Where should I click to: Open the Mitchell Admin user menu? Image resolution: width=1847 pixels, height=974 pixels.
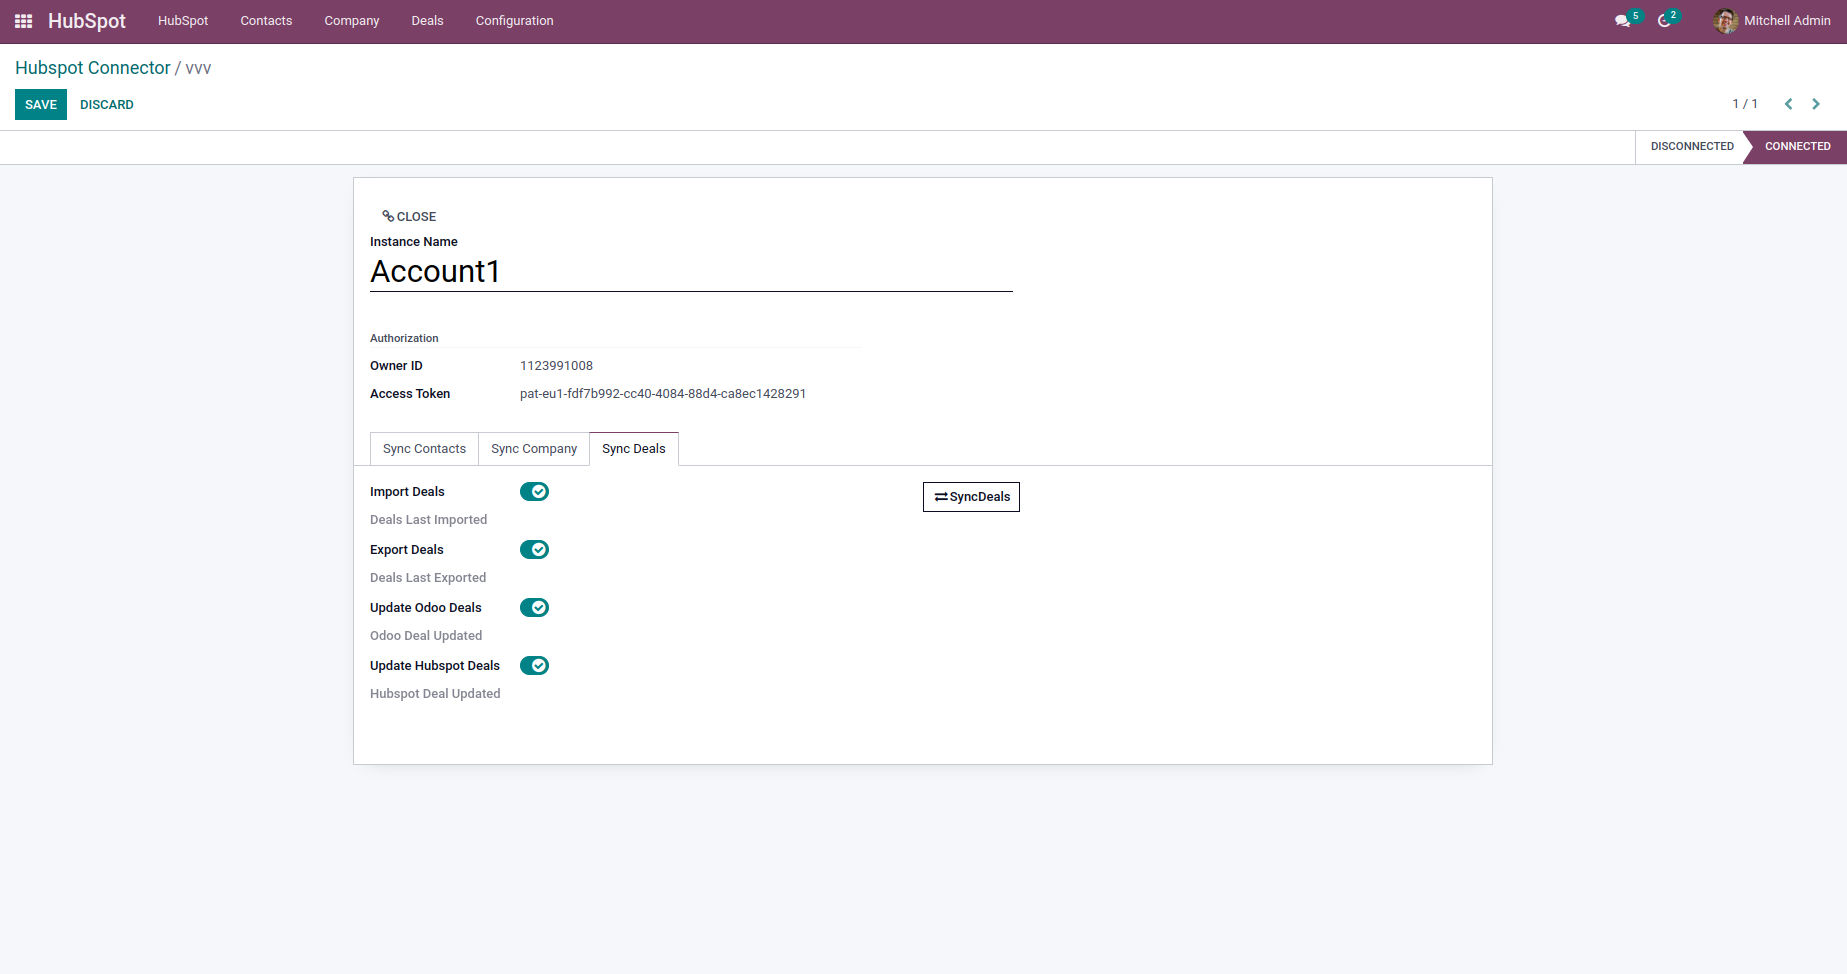click(x=1772, y=21)
